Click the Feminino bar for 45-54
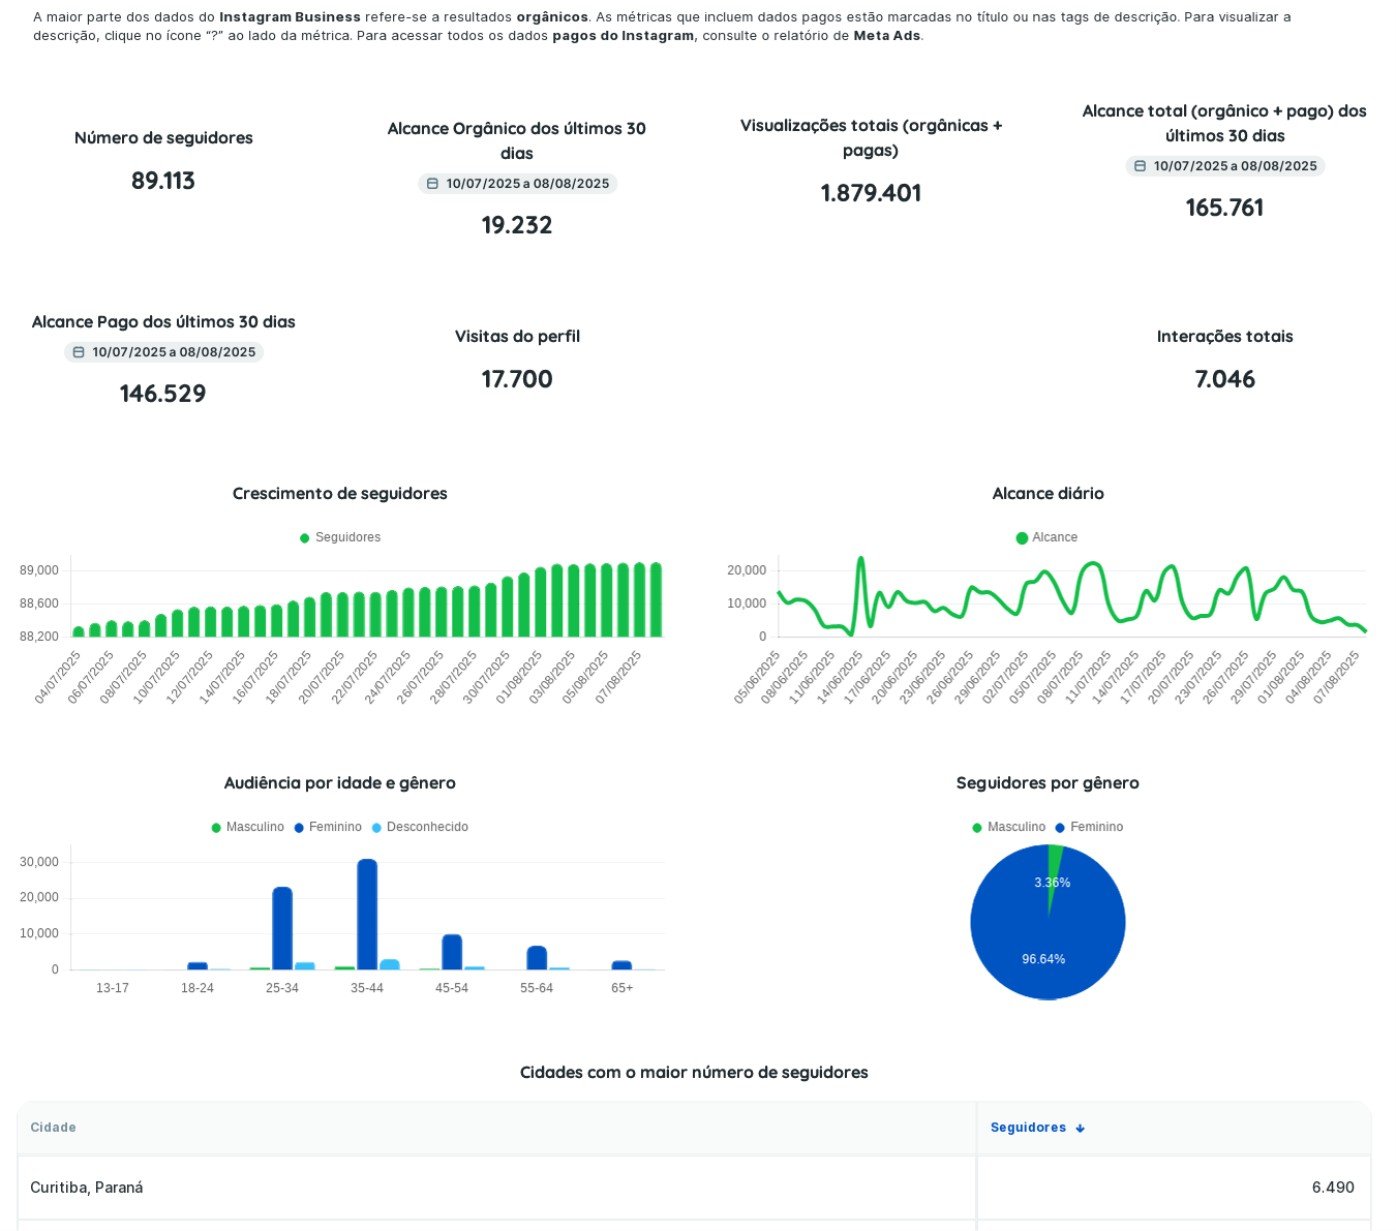Screen dimensions: 1396x1231 452,952
